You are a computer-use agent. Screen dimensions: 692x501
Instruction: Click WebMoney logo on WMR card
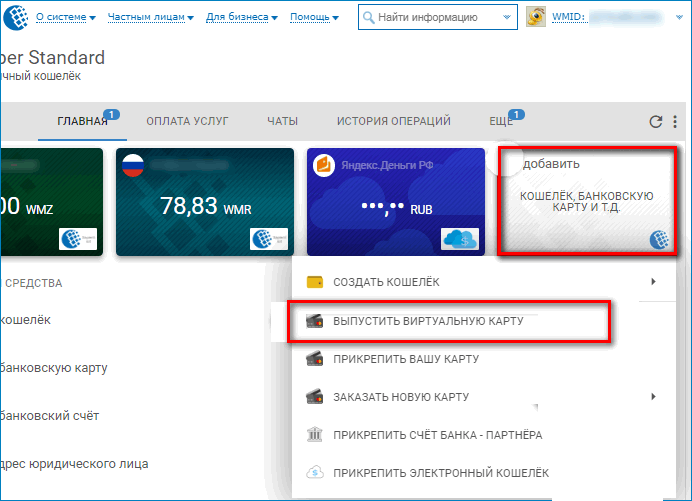tap(269, 239)
